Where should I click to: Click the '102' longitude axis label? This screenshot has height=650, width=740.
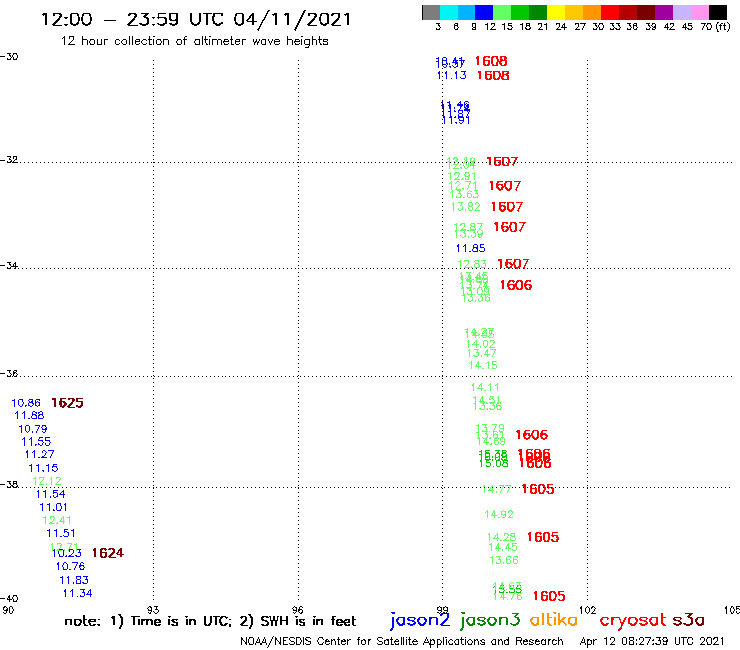pyautogui.click(x=588, y=610)
